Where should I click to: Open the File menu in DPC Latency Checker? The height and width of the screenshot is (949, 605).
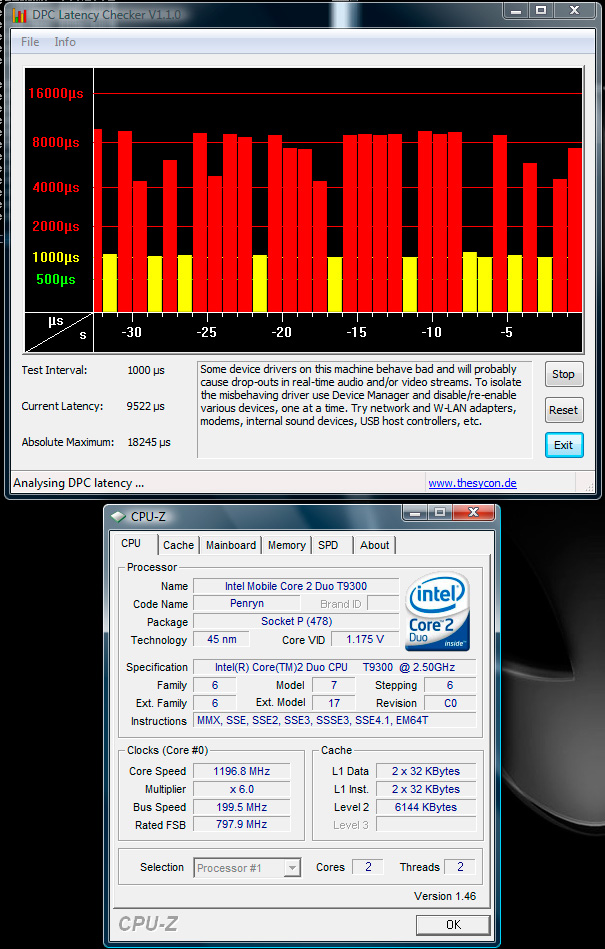point(30,42)
